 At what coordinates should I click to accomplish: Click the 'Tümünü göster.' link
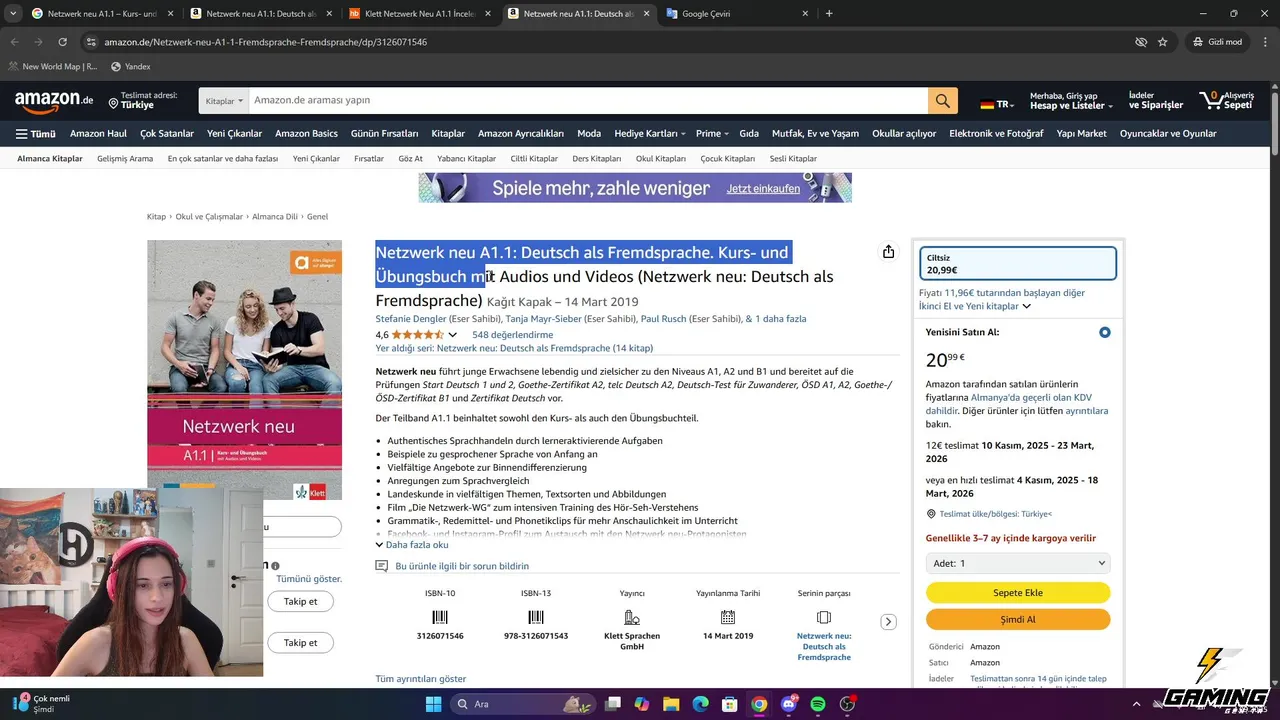(309, 579)
